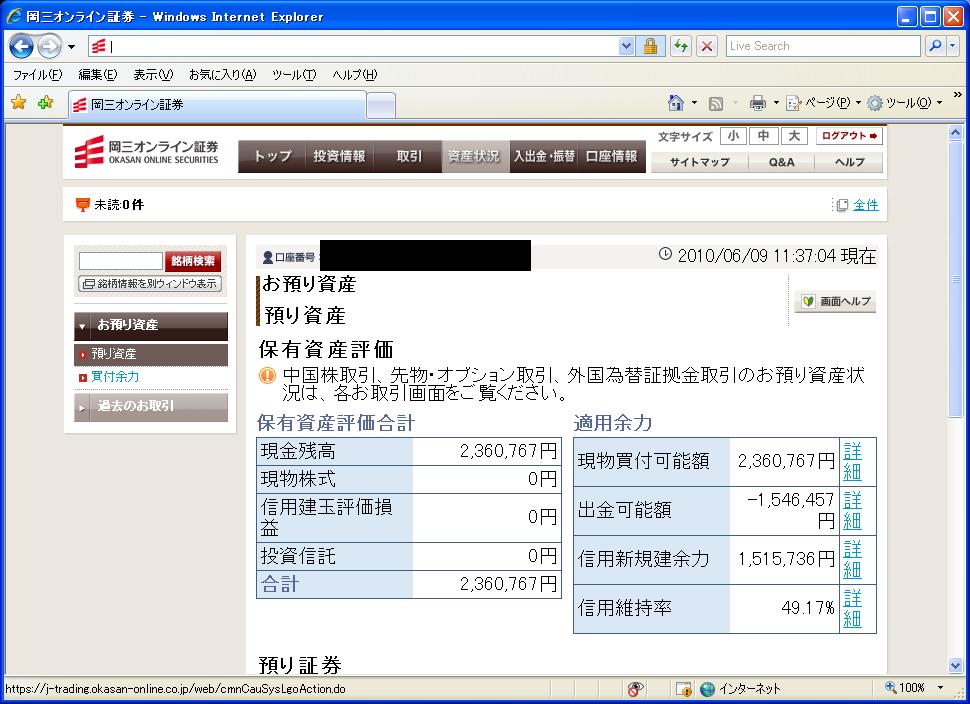Click the Print icon in toolbar
Viewport: 970px width, 704px height.
click(757, 103)
